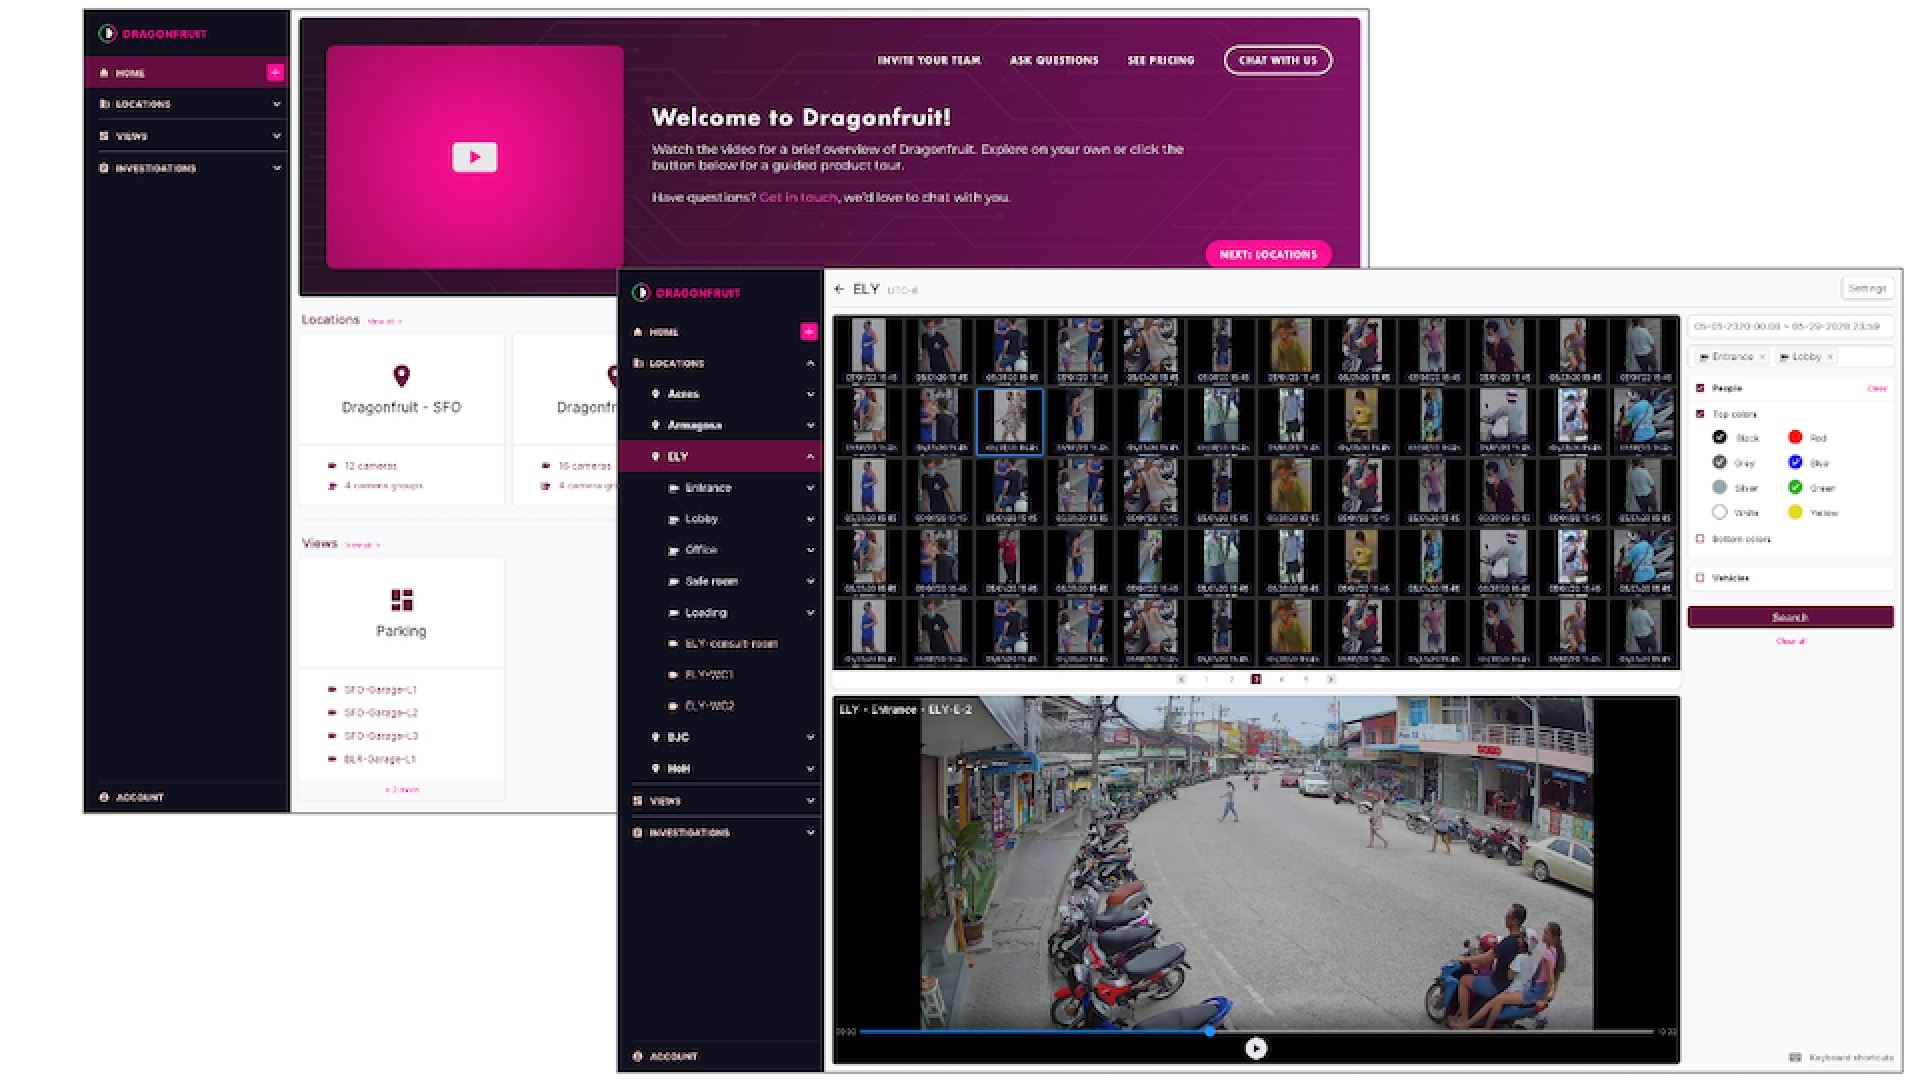Click the Next: Locations button
This screenshot has width=1920, height=1080.
[1268, 254]
